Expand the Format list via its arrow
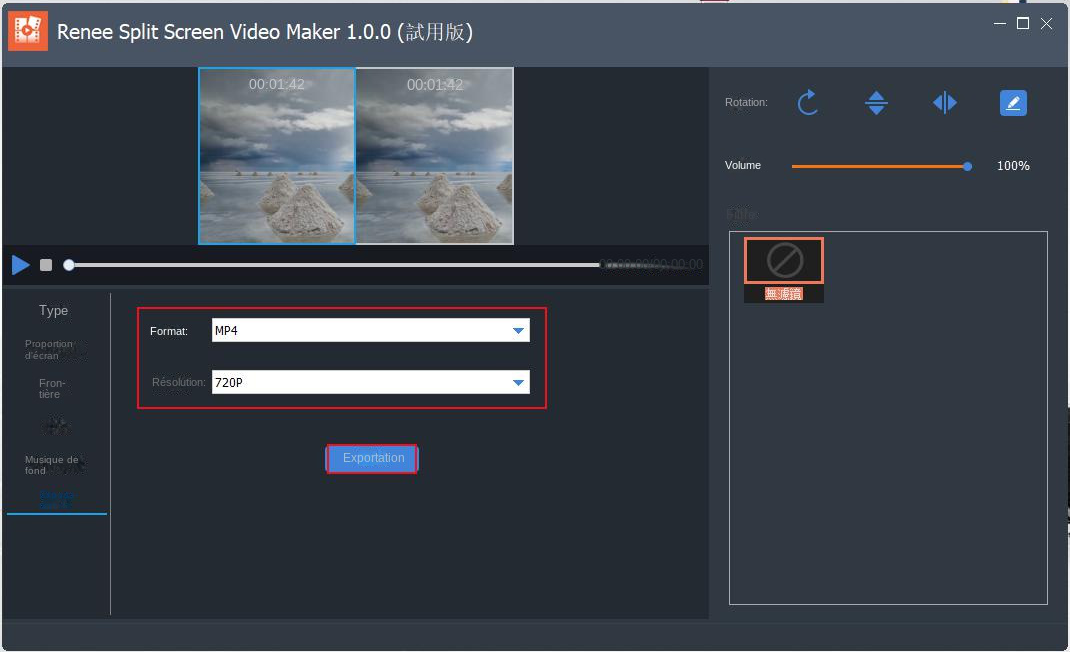 coord(519,329)
